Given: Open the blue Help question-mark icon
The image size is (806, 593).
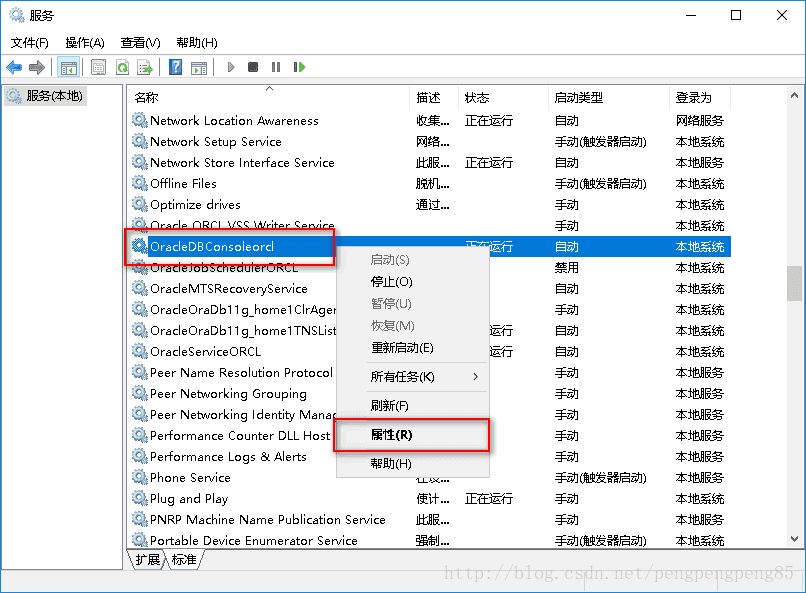Looking at the screenshot, I should click(175, 67).
